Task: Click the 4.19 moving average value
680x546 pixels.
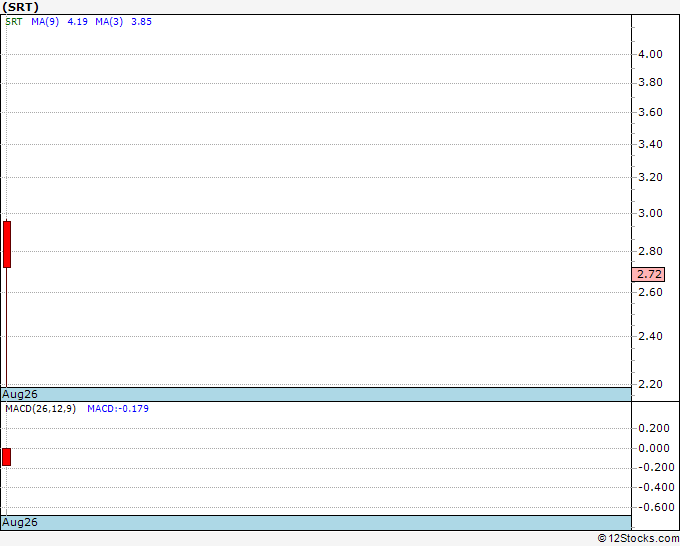Action: (78, 22)
